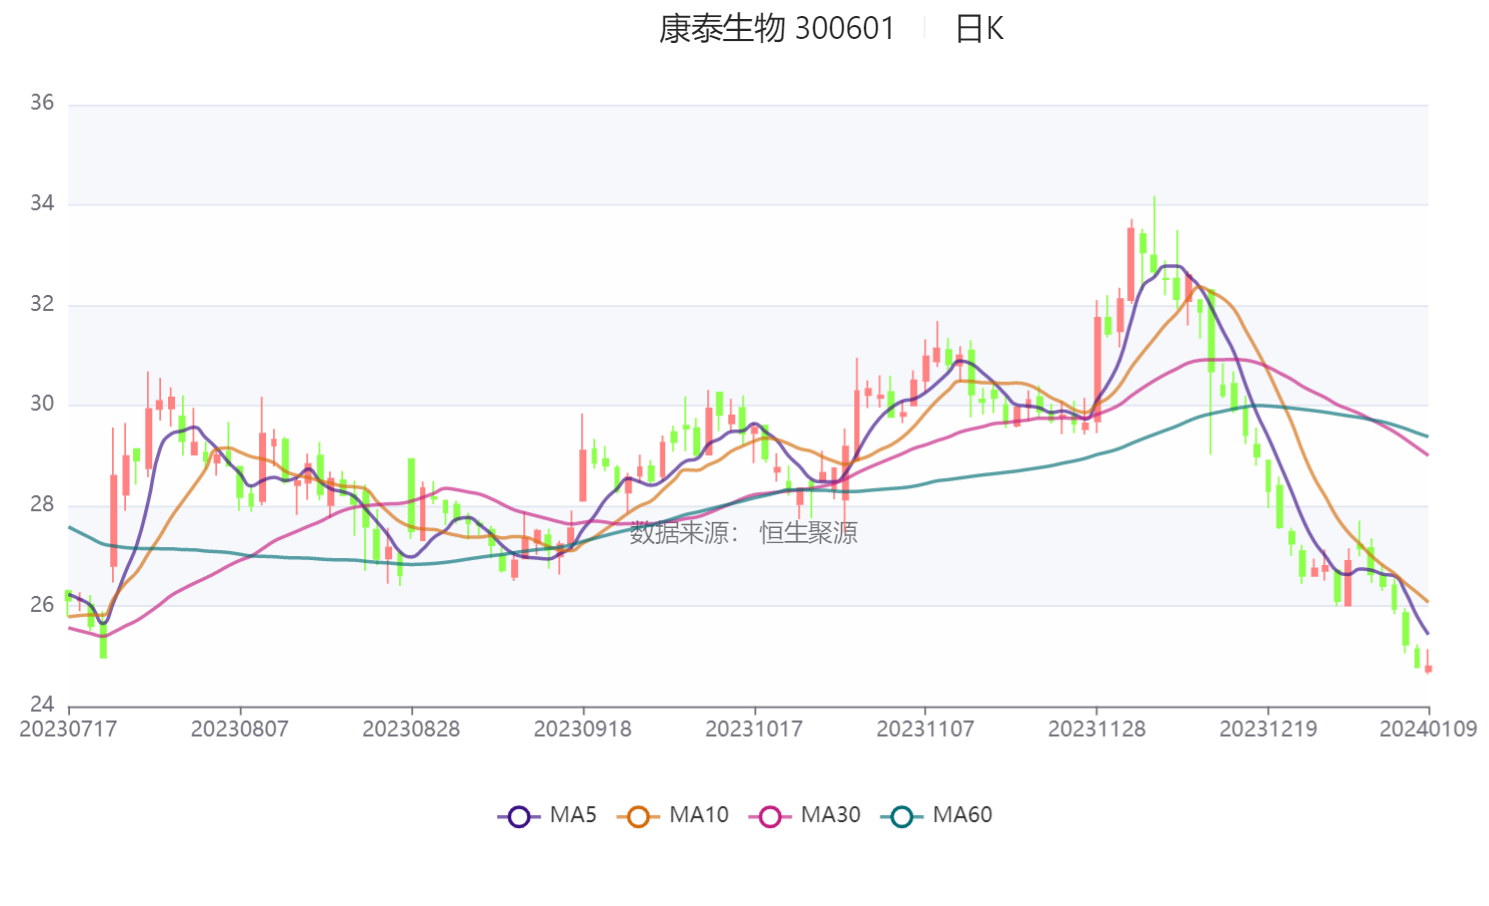Click the 20231128 x-axis date label
The image size is (1489, 906).
pos(1097,729)
